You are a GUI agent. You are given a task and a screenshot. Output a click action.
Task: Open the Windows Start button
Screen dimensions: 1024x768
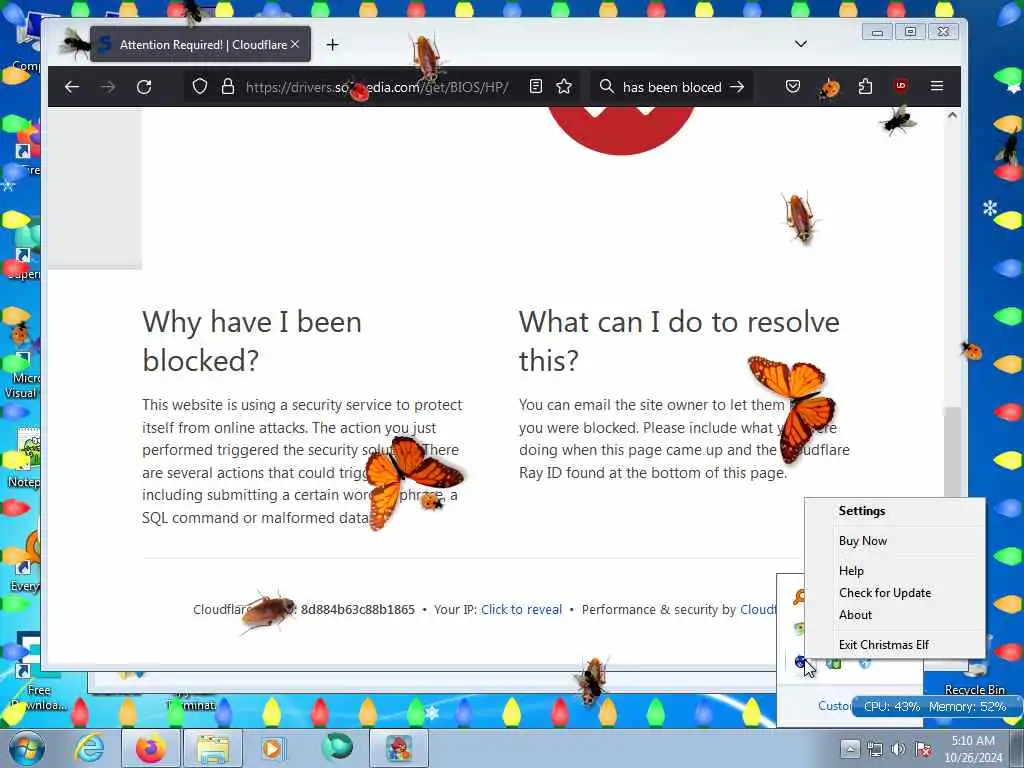[x=25, y=748]
